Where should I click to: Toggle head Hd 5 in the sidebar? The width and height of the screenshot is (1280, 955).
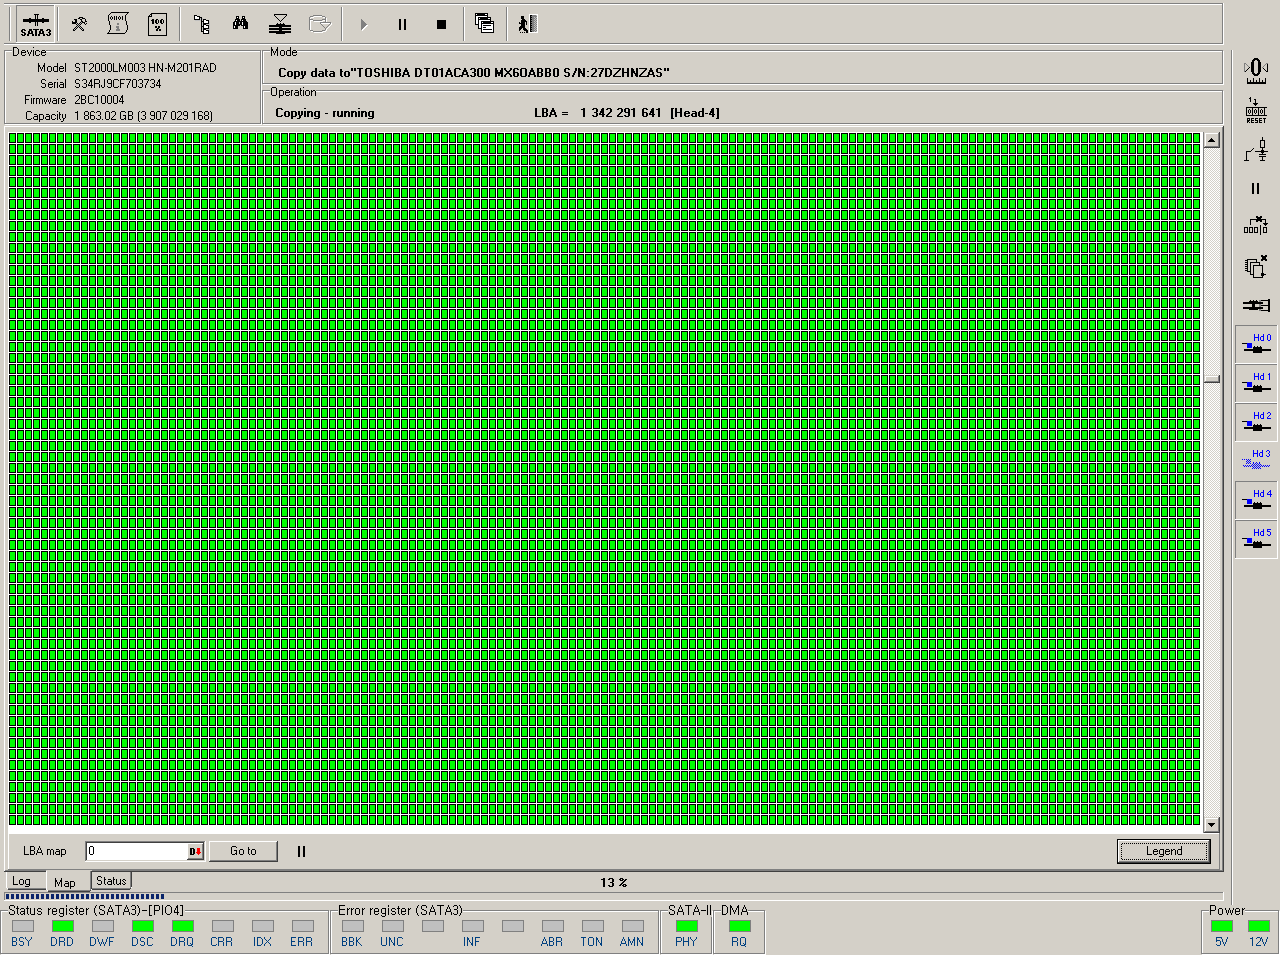tap(1256, 539)
